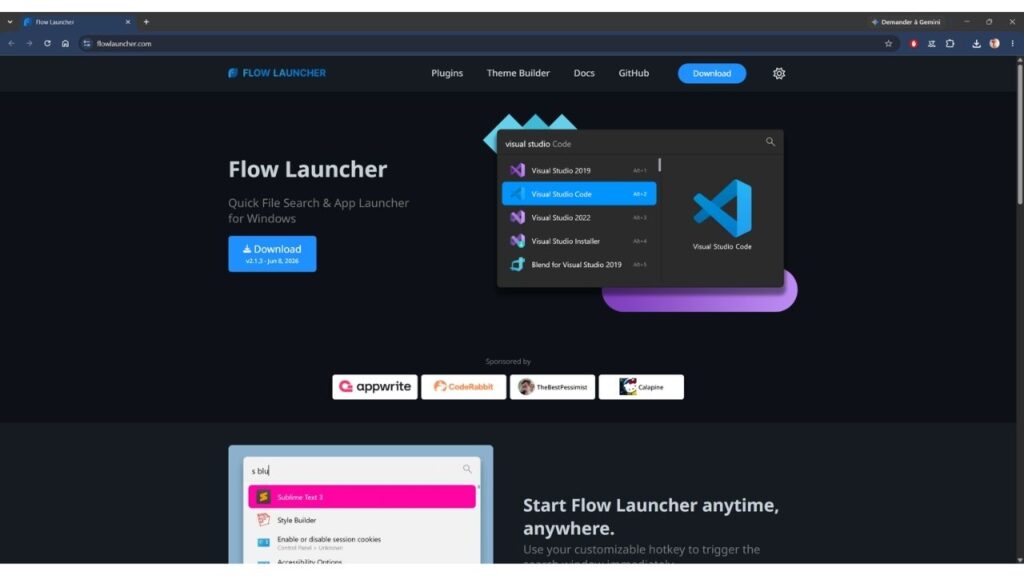Click the large Visual Studio Code preview logo
The width and height of the screenshot is (1024, 576).
pos(722,208)
